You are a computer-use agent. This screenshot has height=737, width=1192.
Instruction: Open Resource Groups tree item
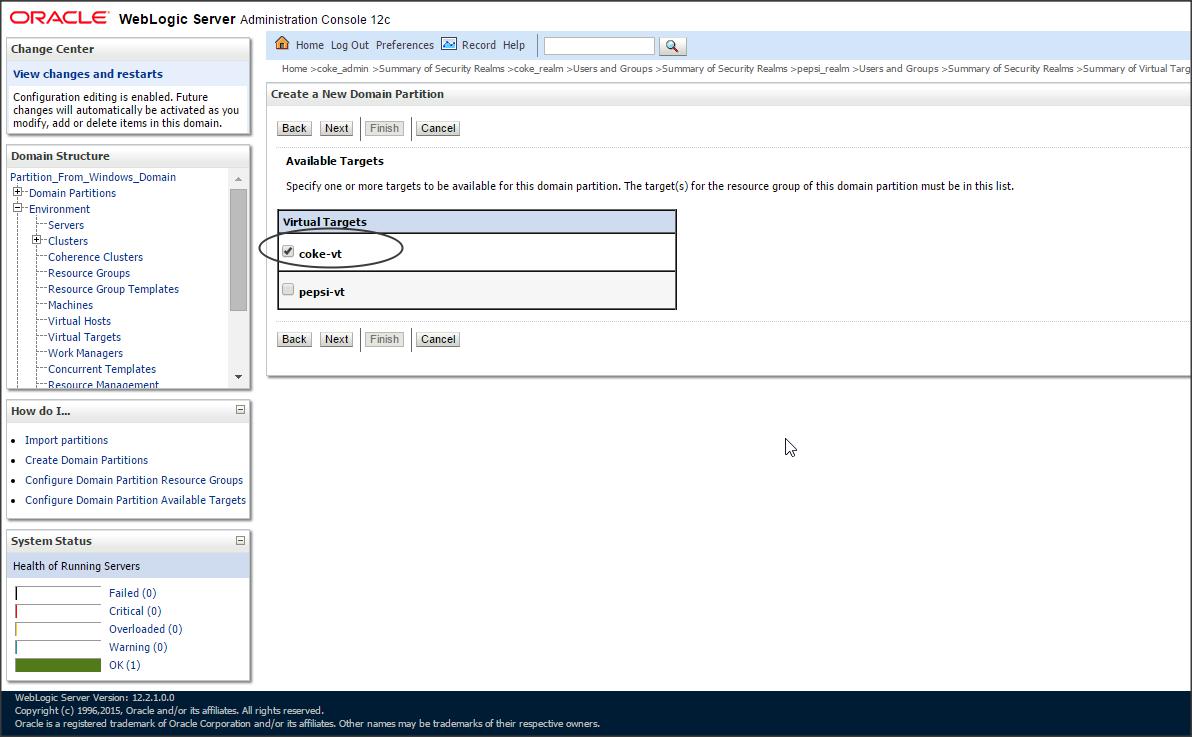click(x=89, y=272)
